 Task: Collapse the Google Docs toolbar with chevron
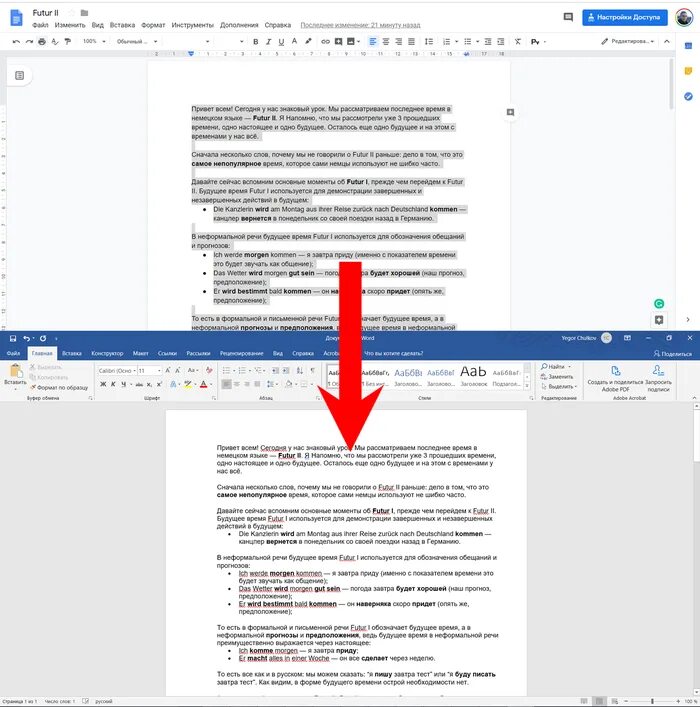[667, 41]
